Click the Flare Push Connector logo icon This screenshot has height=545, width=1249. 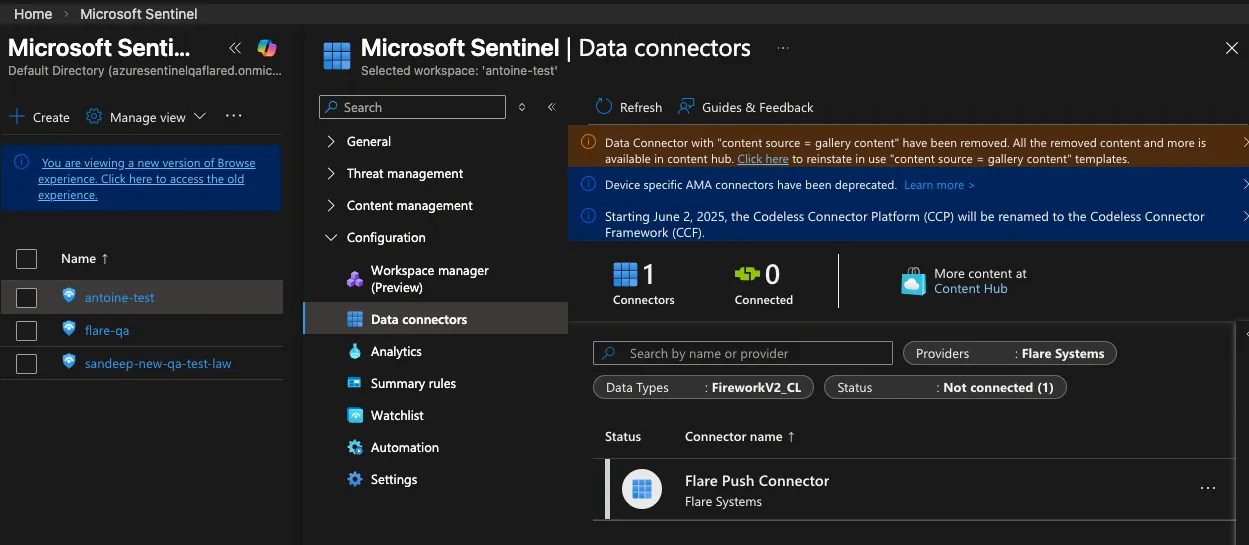[x=642, y=489]
